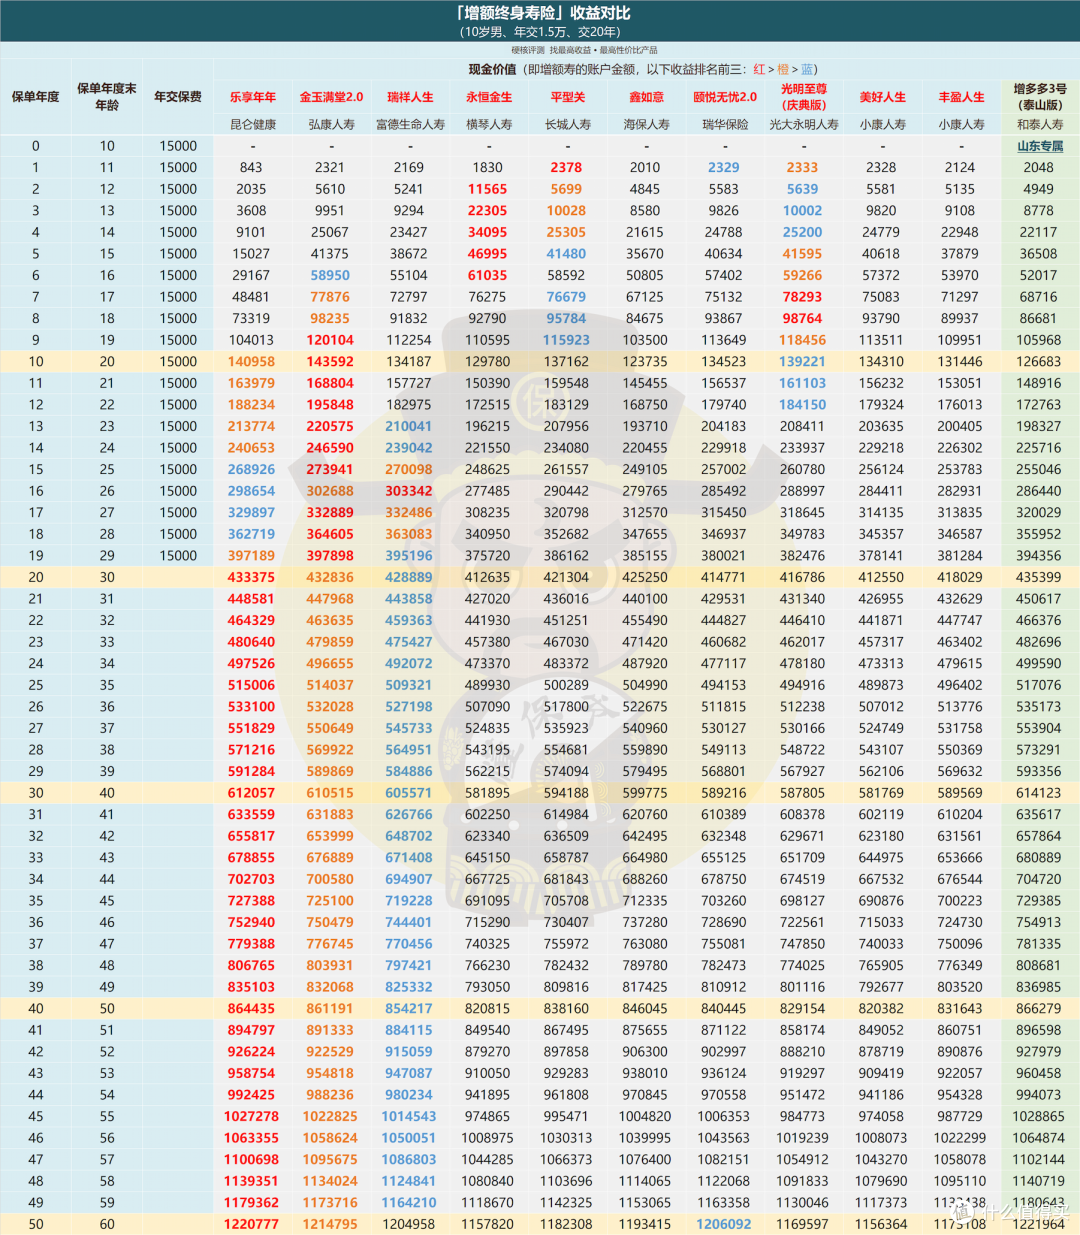Select the orange value 2333

(x=802, y=168)
